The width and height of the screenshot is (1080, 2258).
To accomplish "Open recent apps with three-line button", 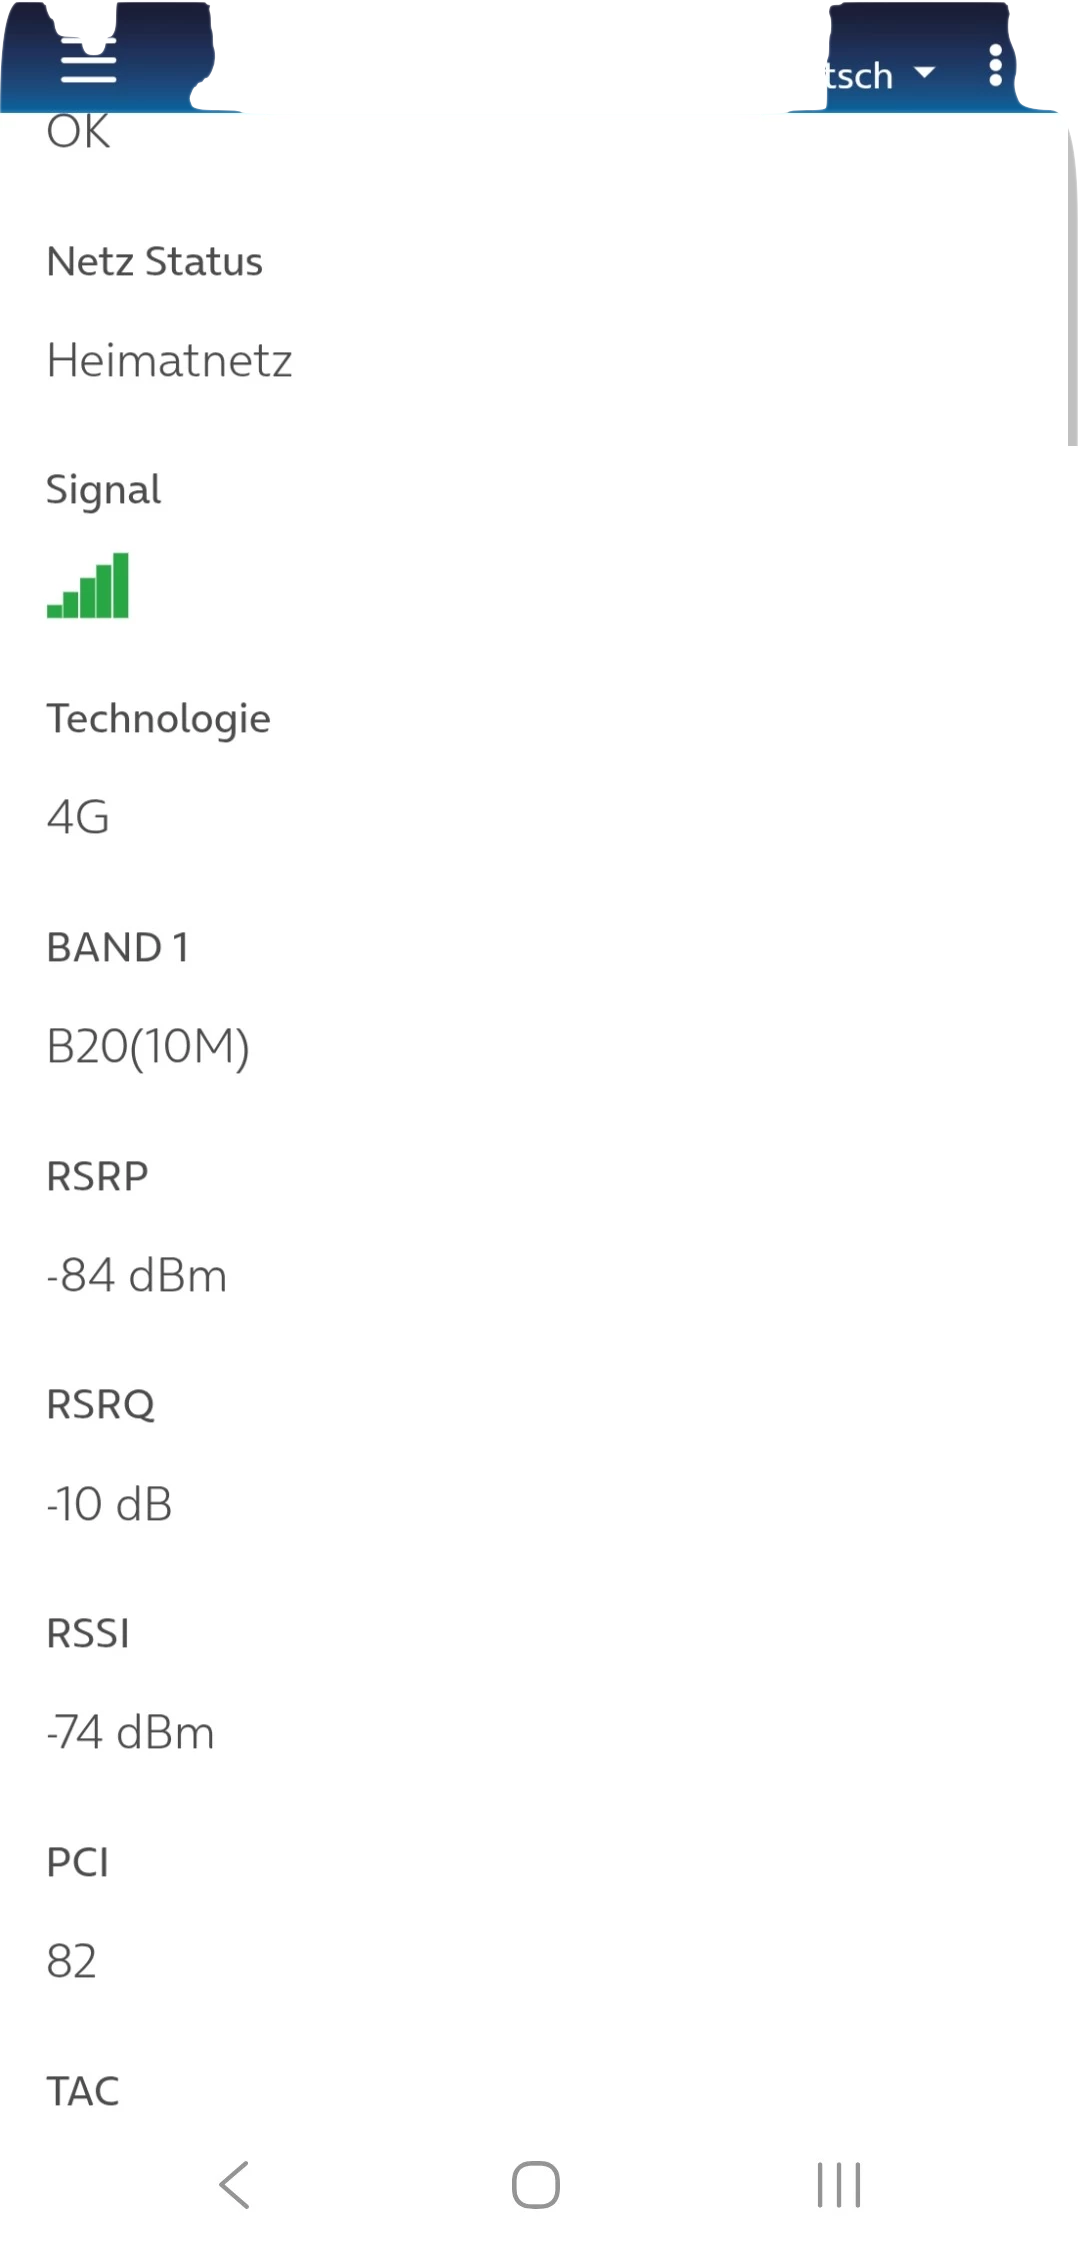I will click(x=838, y=2184).
